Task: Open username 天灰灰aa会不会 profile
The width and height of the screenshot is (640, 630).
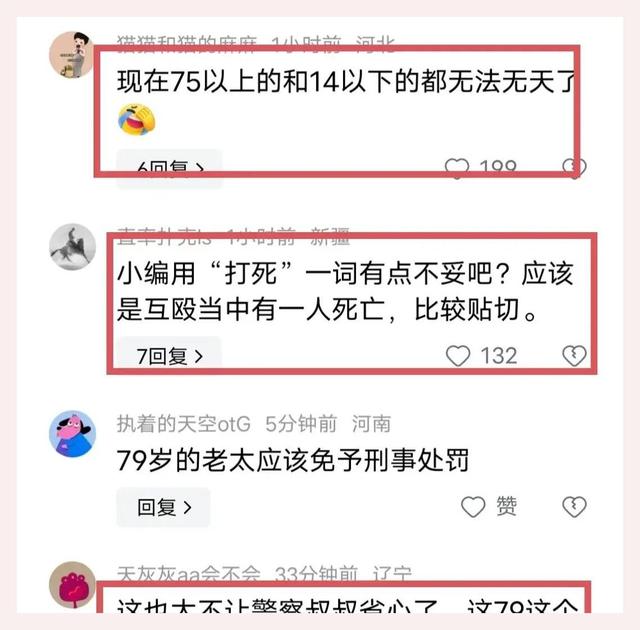Action: click(189, 574)
